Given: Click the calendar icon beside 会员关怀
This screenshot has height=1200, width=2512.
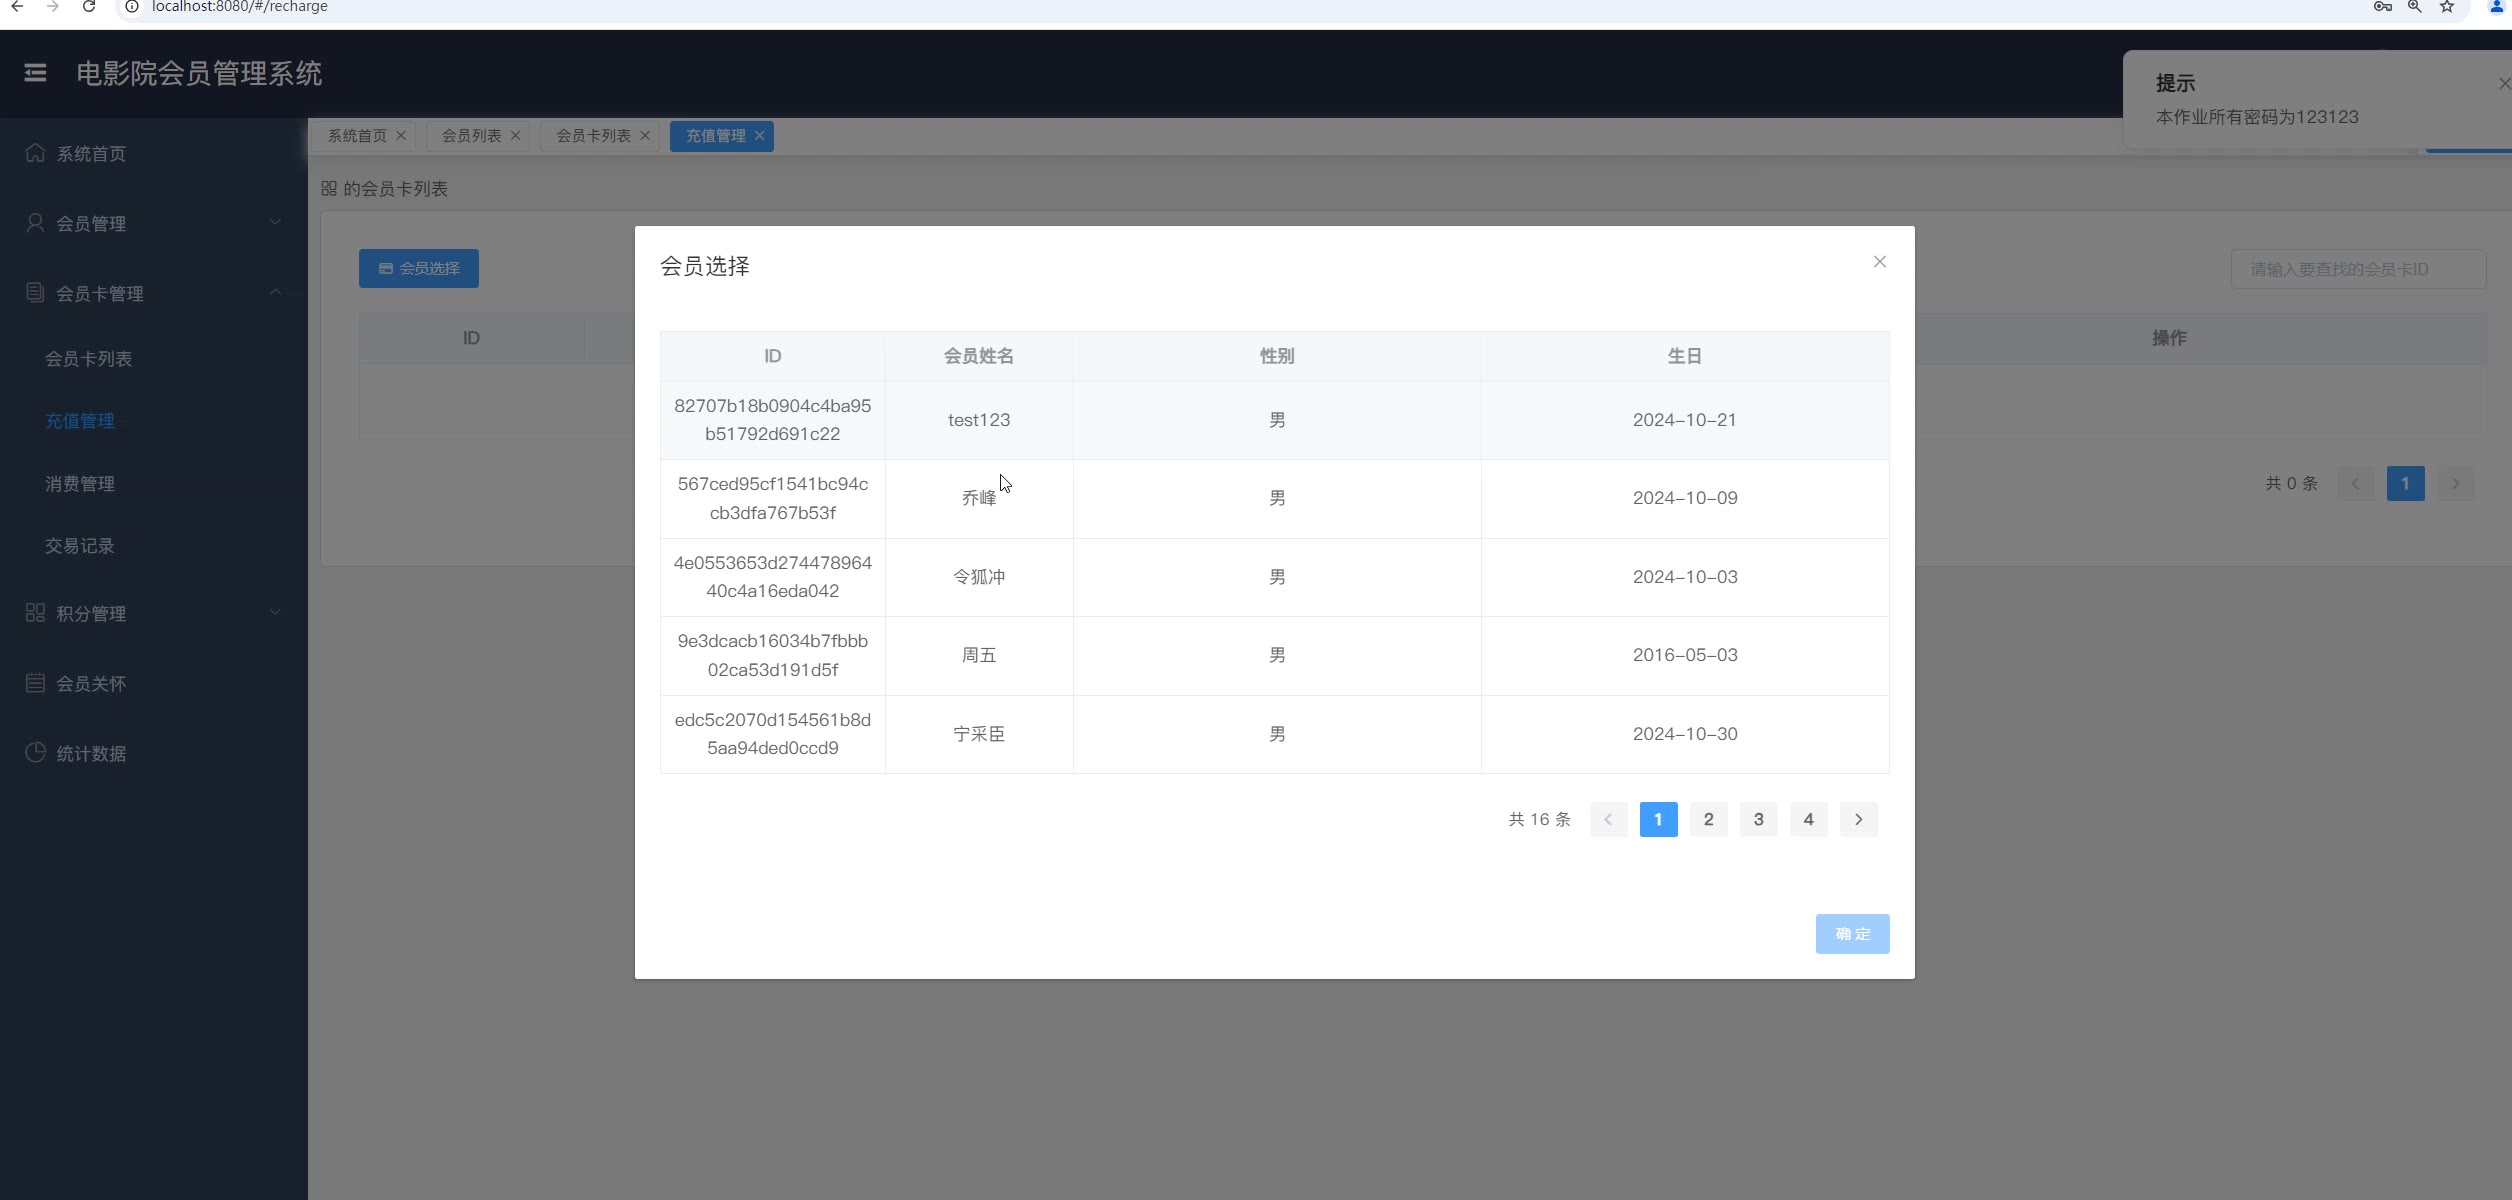Looking at the screenshot, I should click(x=35, y=683).
